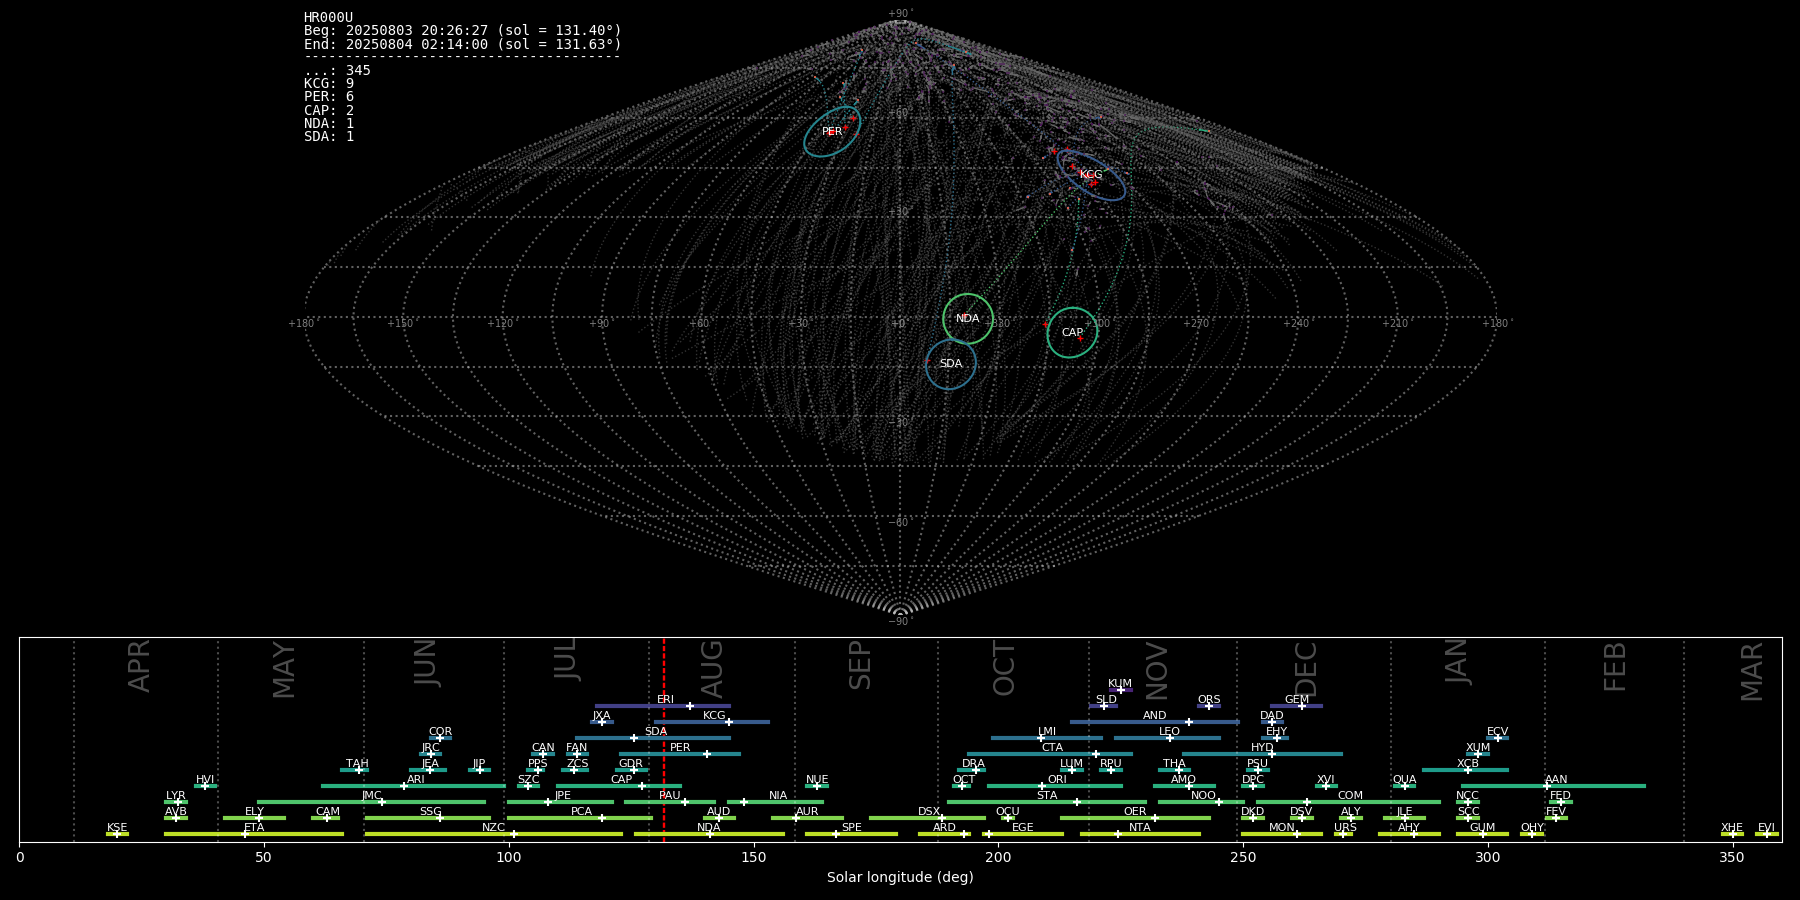
Task: Click the "KCG: 9" count line
Action: [329, 84]
